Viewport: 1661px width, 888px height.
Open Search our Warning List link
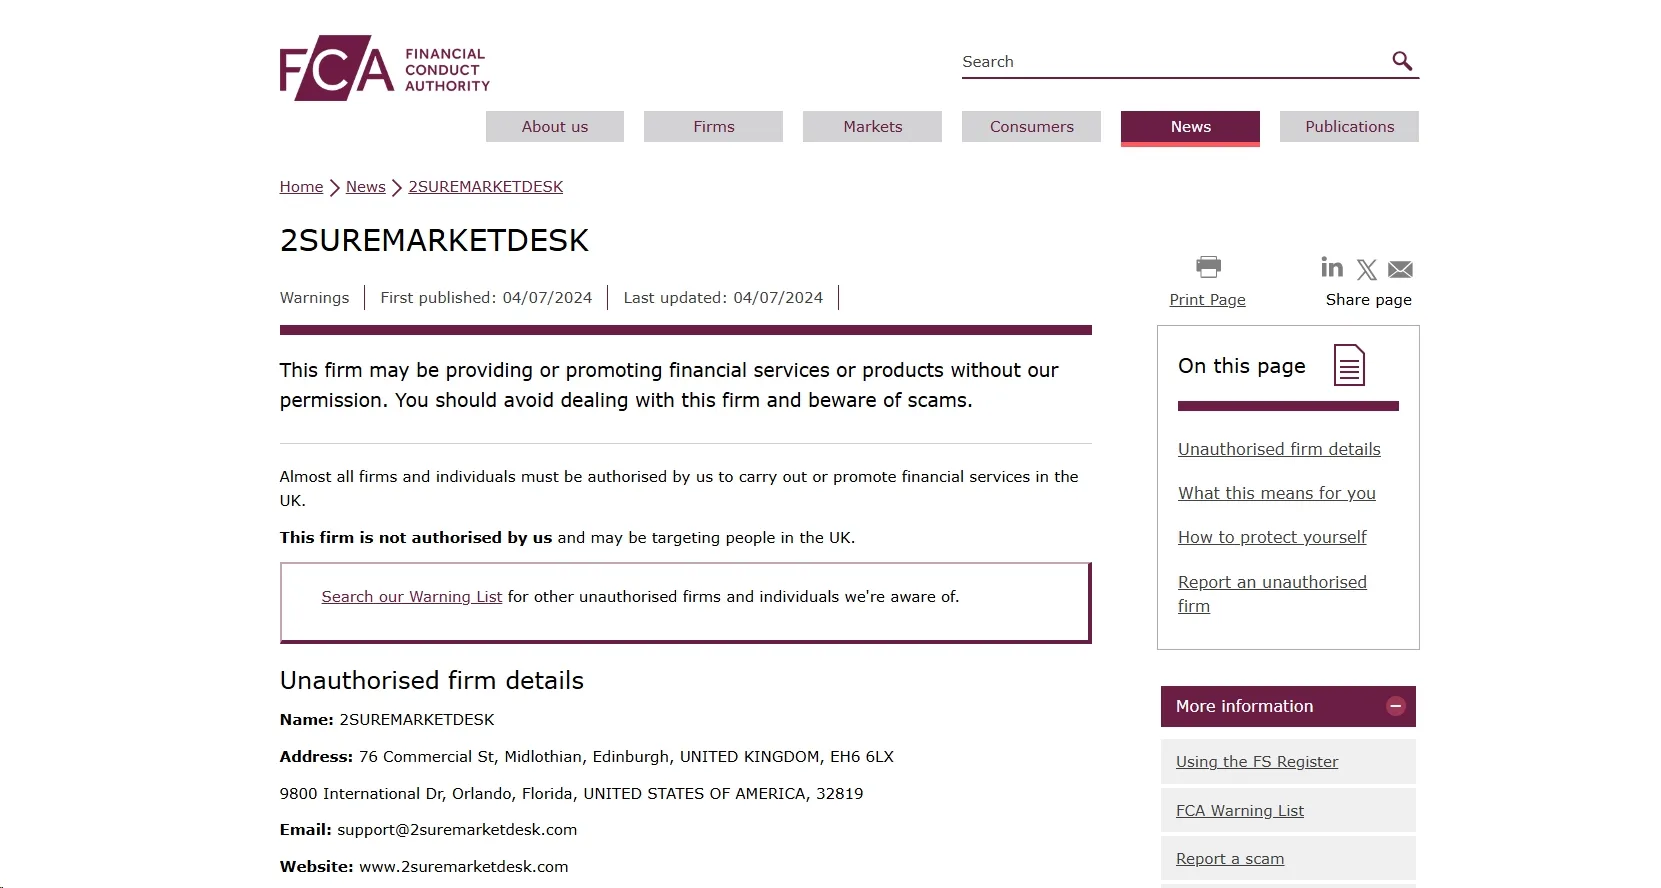[x=412, y=597]
